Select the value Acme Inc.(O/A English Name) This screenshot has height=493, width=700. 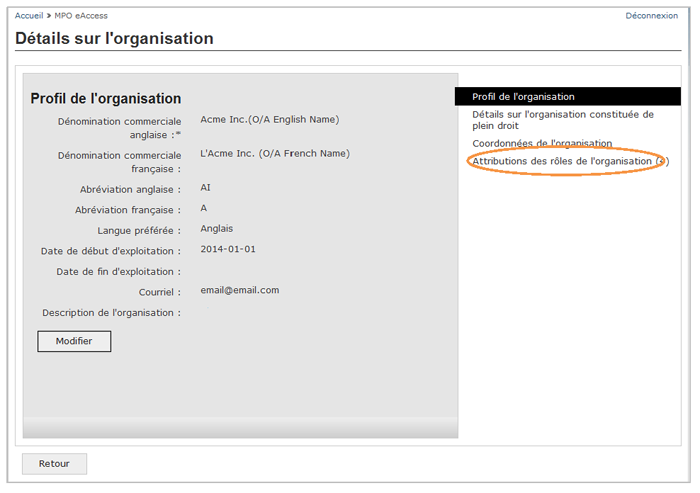coord(270,120)
